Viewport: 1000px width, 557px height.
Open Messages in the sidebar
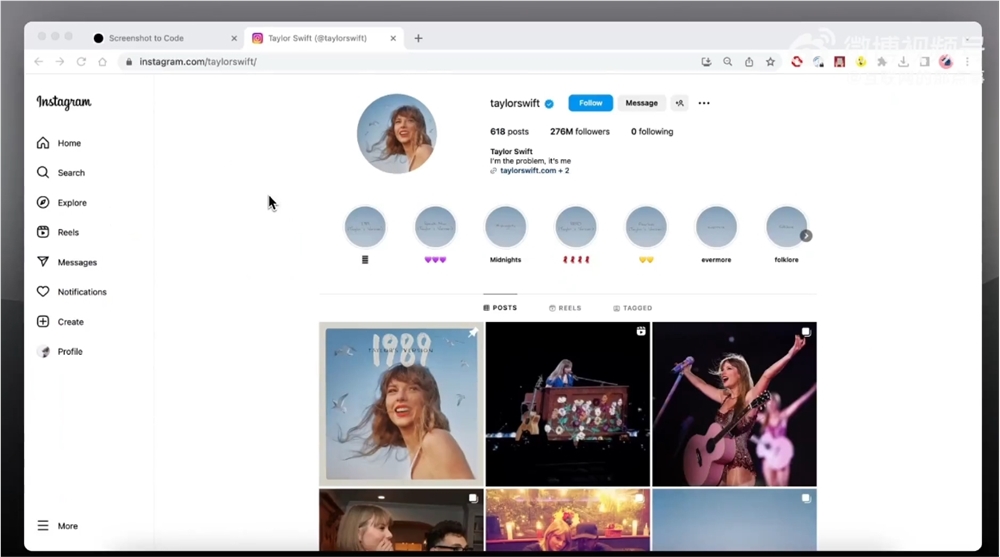[67, 262]
